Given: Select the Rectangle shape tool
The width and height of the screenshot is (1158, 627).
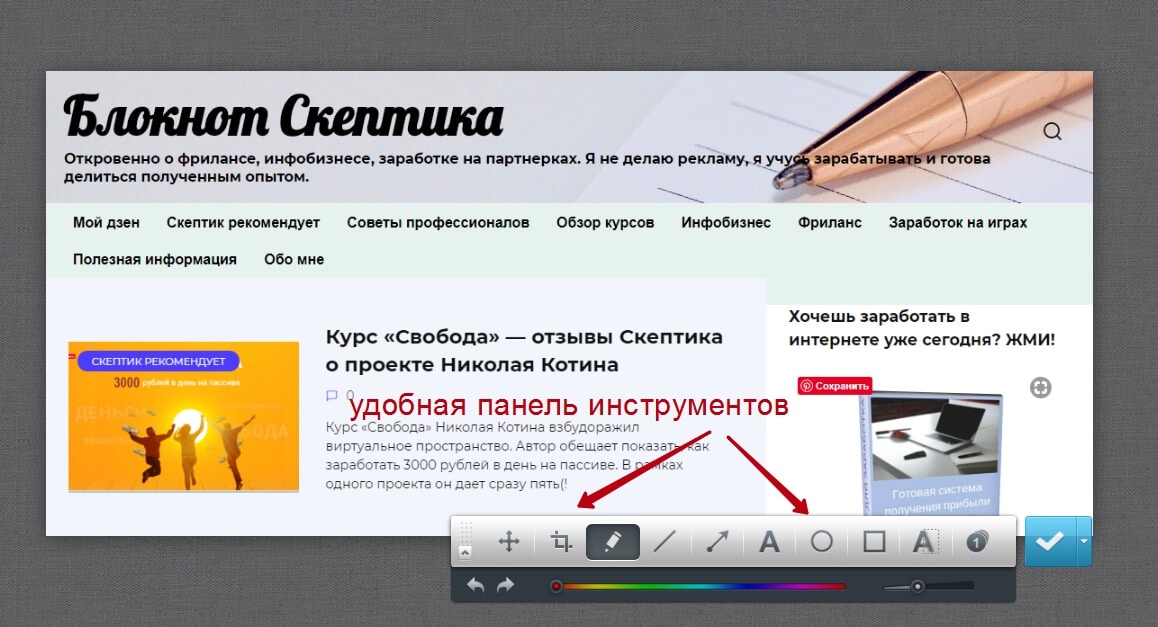Looking at the screenshot, I should pos(874,542).
